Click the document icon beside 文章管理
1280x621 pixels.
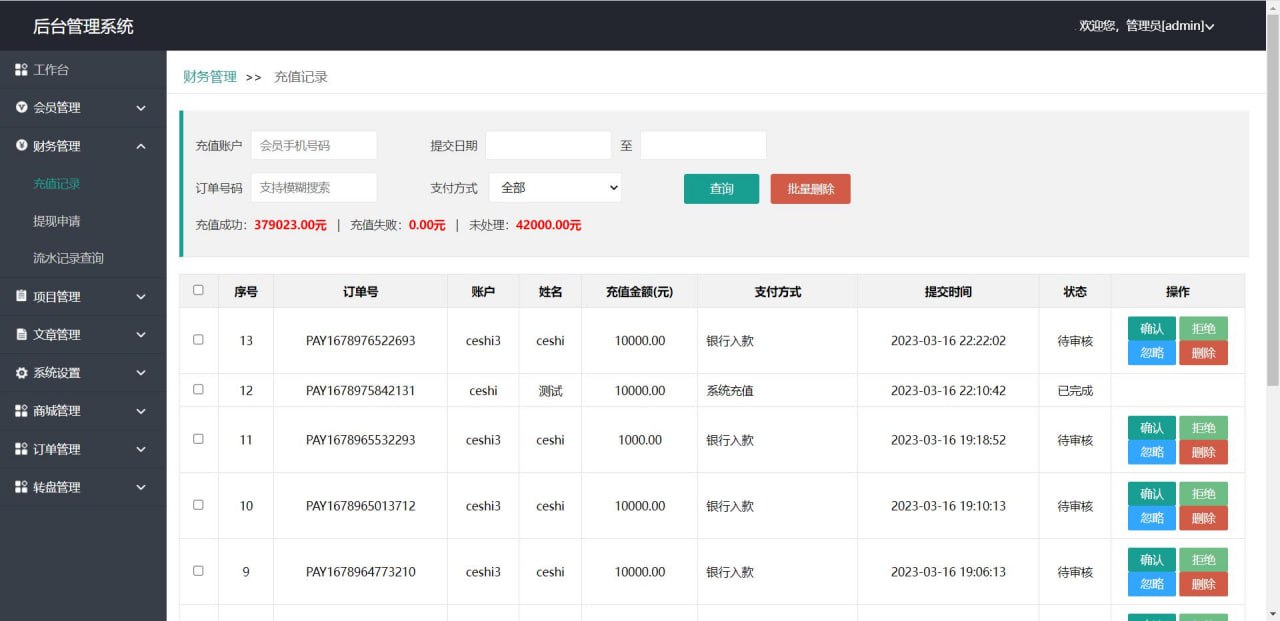(21, 334)
